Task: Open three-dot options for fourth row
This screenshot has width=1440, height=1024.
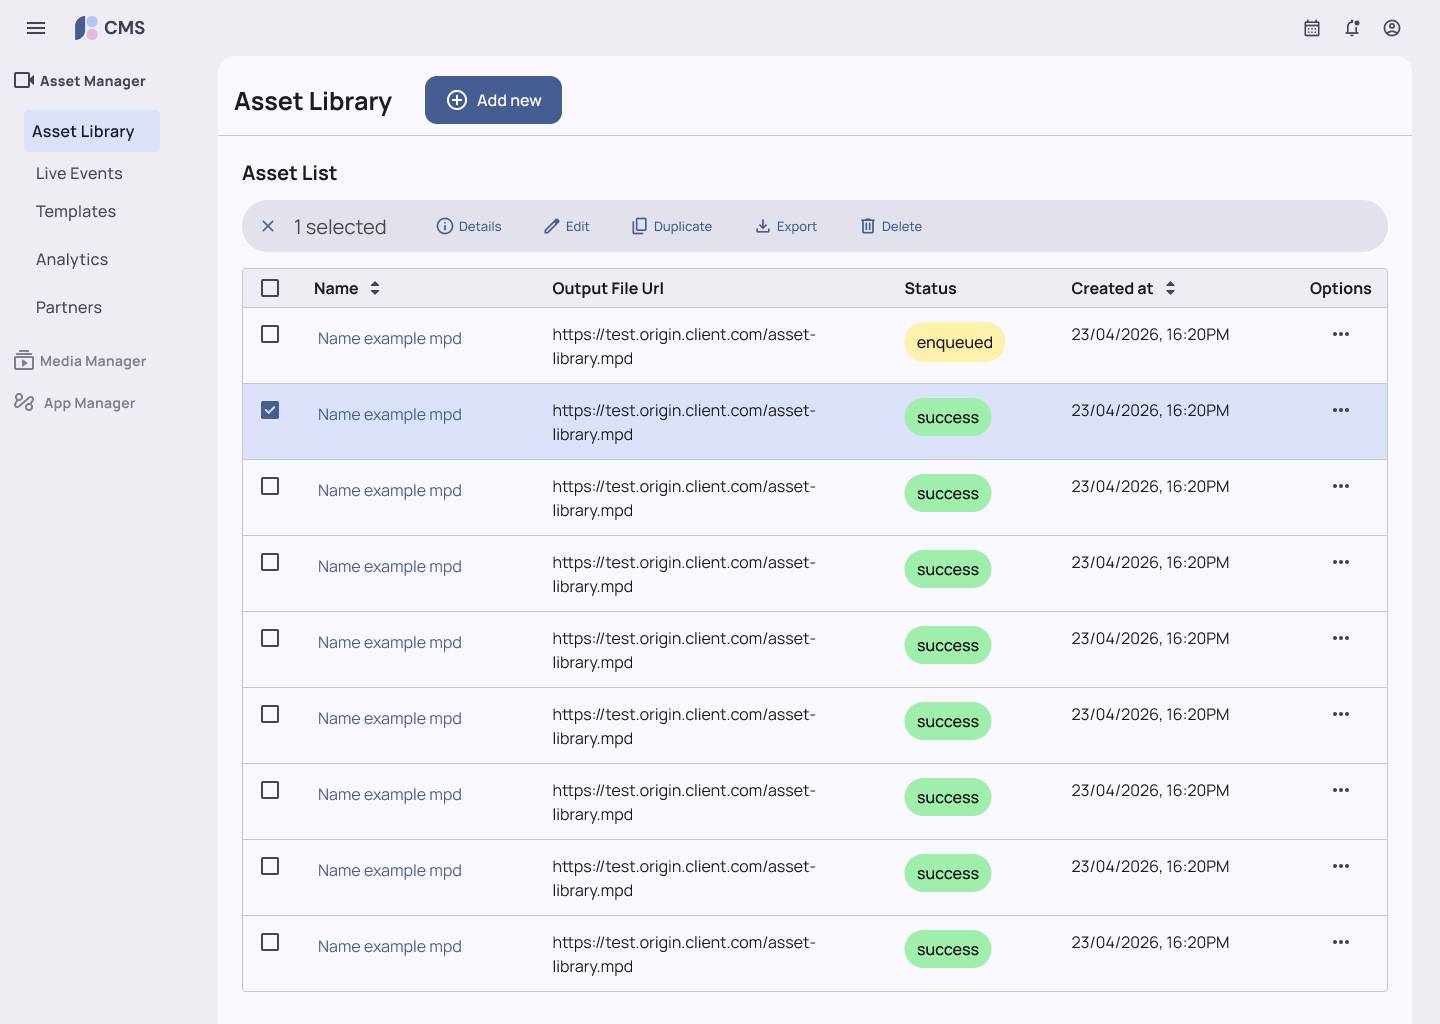Action: pyautogui.click(x=1341, y=562)
